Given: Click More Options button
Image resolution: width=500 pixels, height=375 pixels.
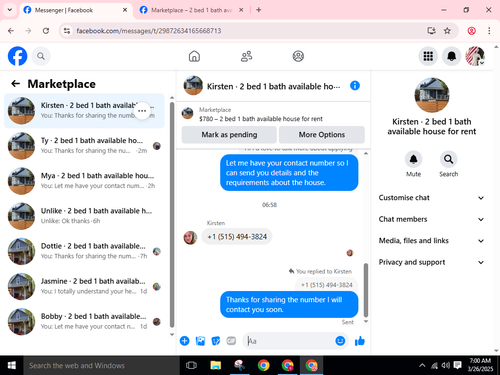Looking at the screenshot, I should point(322,135).
